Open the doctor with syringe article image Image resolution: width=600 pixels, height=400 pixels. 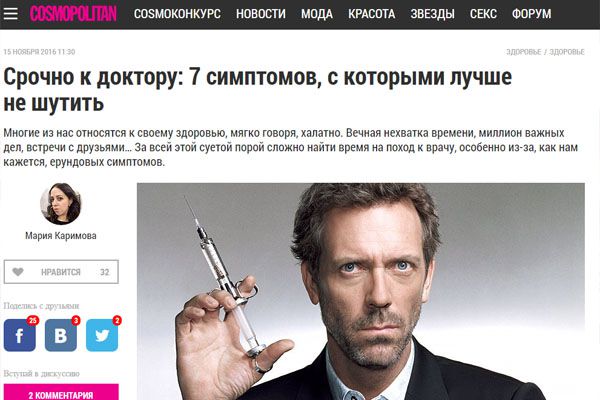click(361, 292)
